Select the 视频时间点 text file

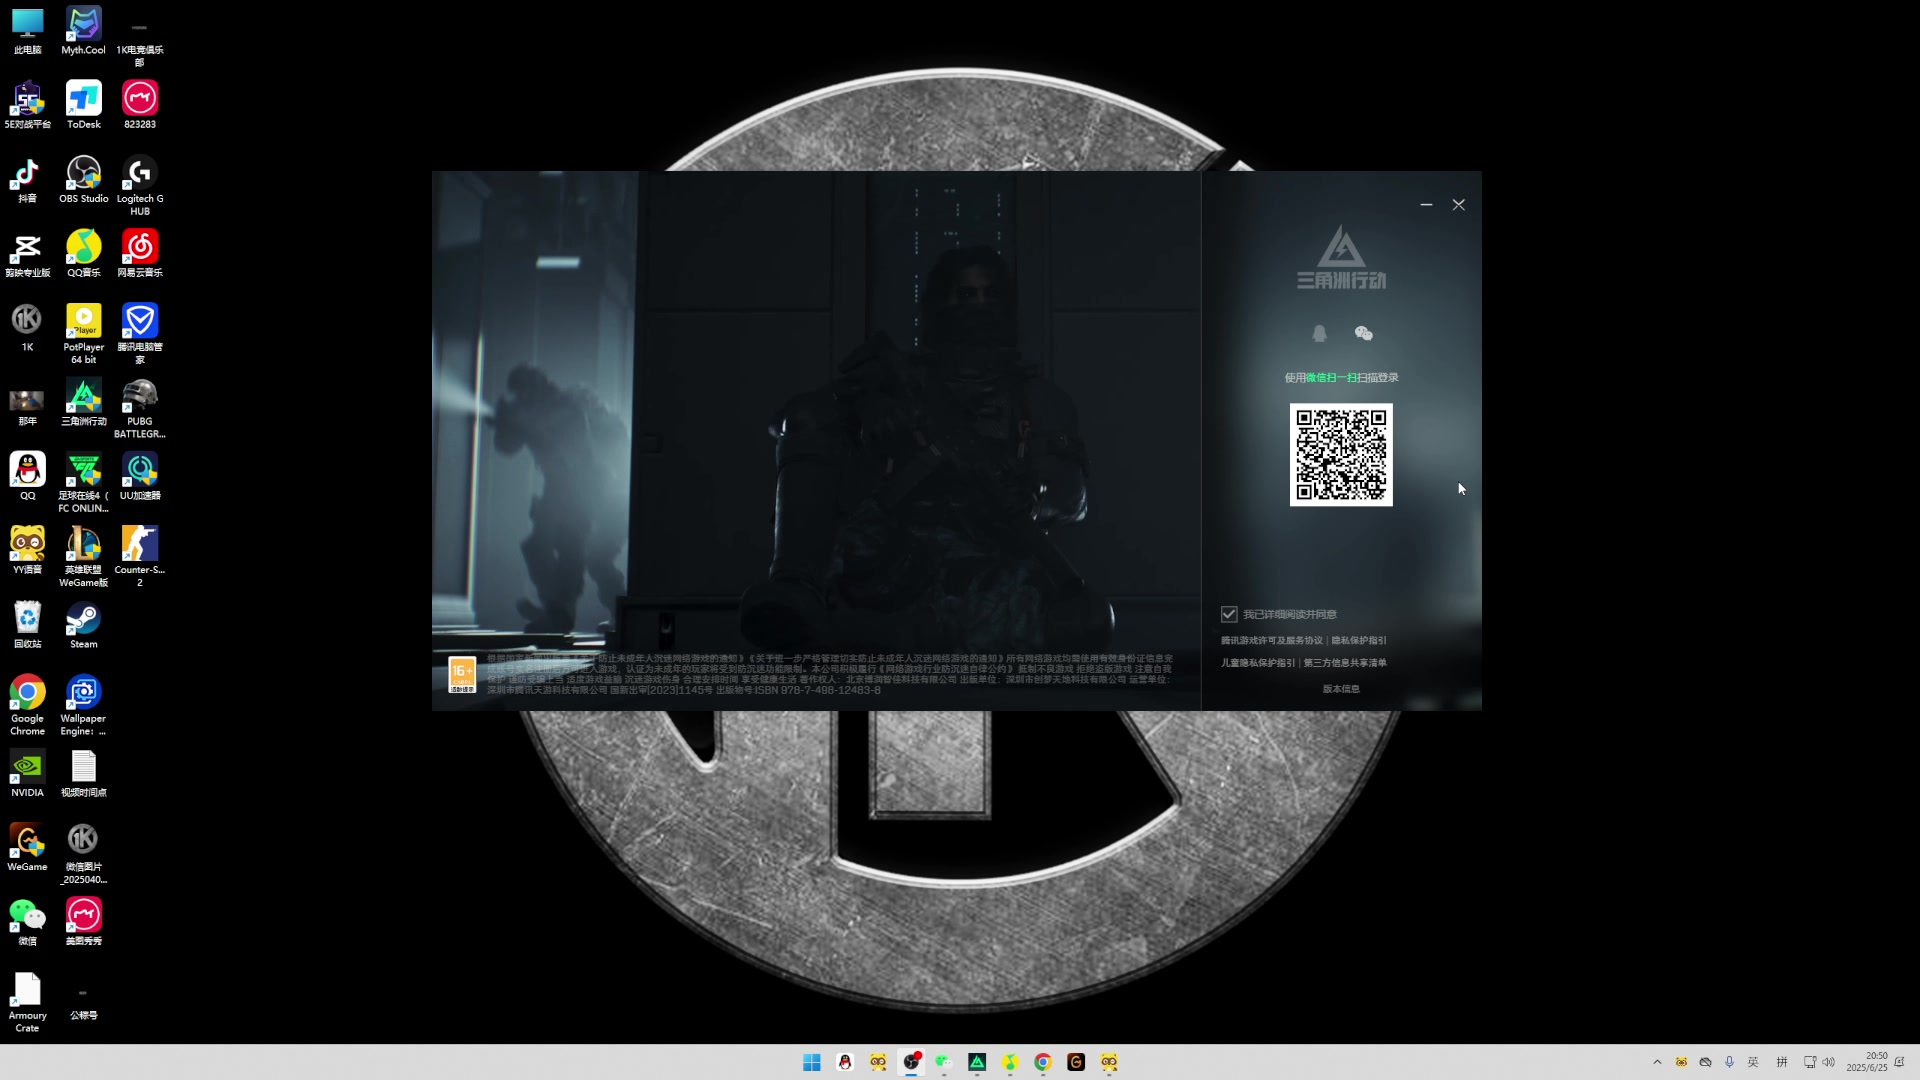tap(84, 774)
